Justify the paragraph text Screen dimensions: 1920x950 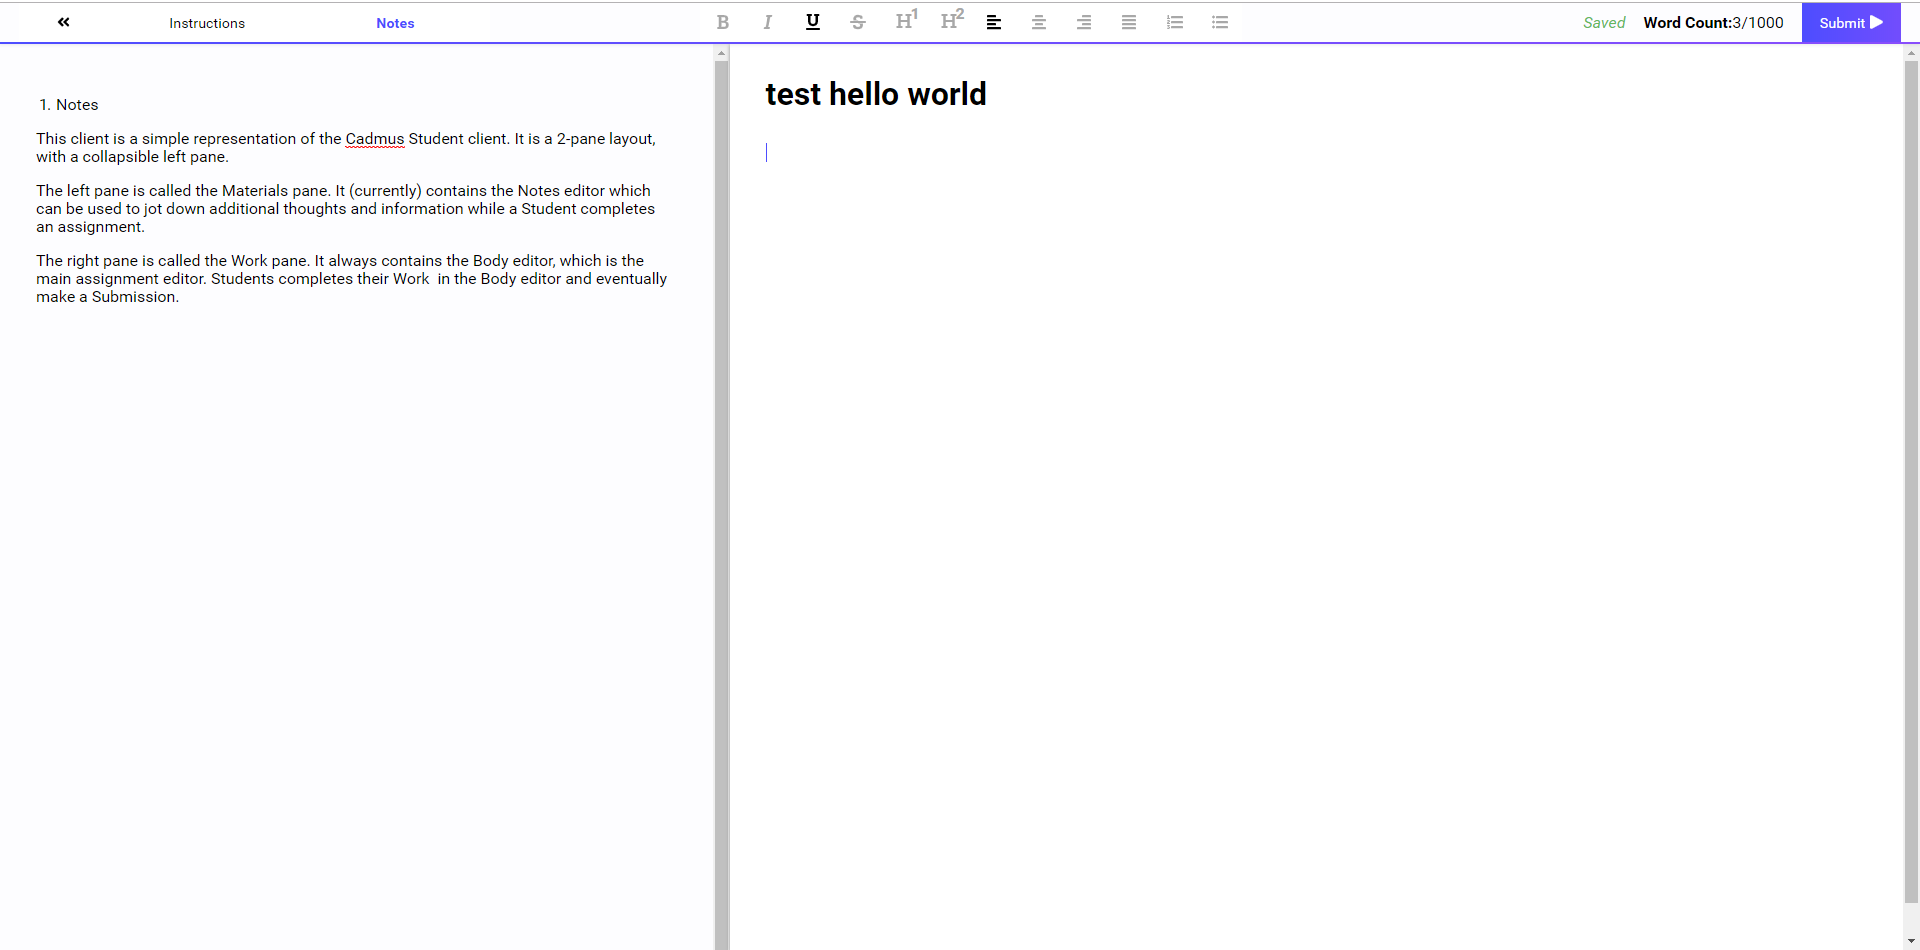[1129, 22]
